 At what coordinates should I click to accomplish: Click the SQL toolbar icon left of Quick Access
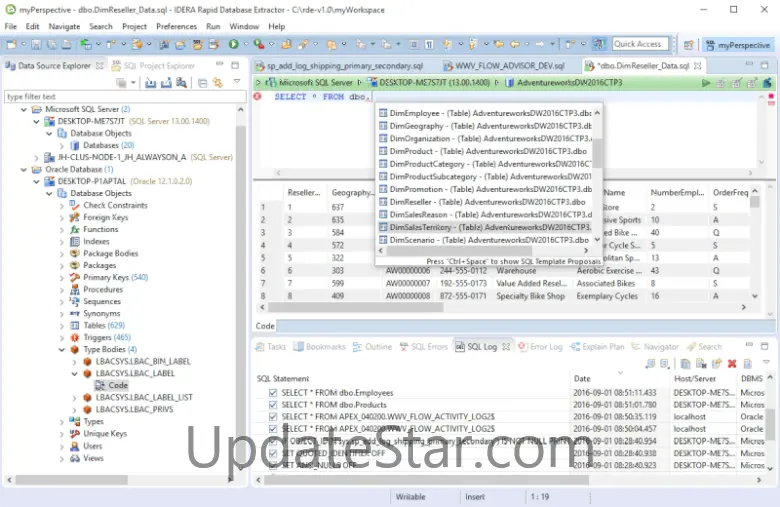[599, 44]
